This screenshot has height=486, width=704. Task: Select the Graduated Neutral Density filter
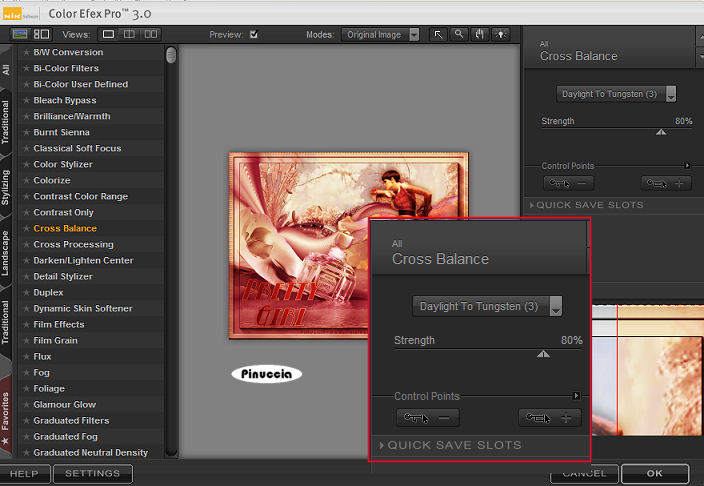pos(90,453)
